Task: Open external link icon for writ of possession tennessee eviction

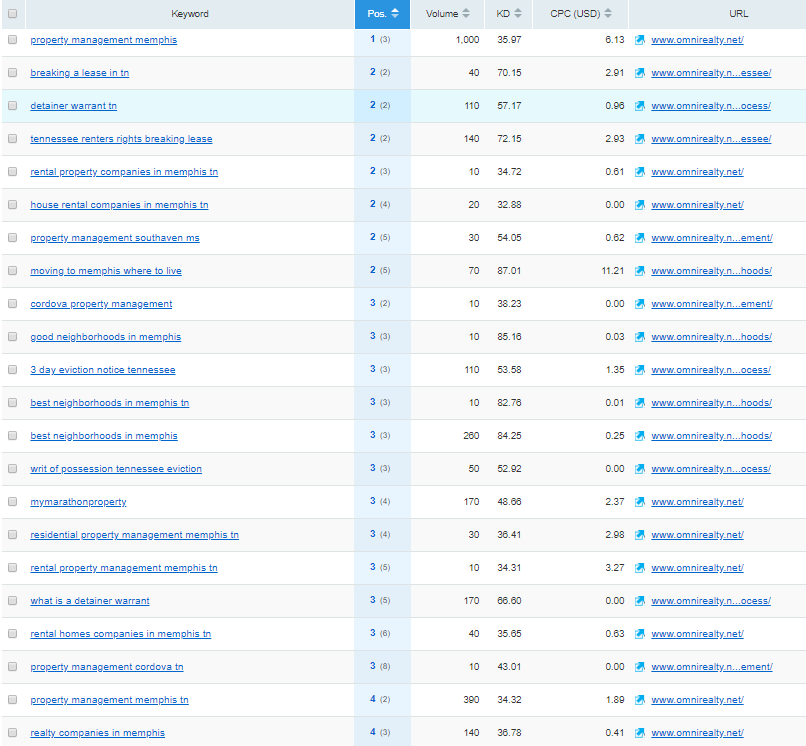Action: coord(639,469)
